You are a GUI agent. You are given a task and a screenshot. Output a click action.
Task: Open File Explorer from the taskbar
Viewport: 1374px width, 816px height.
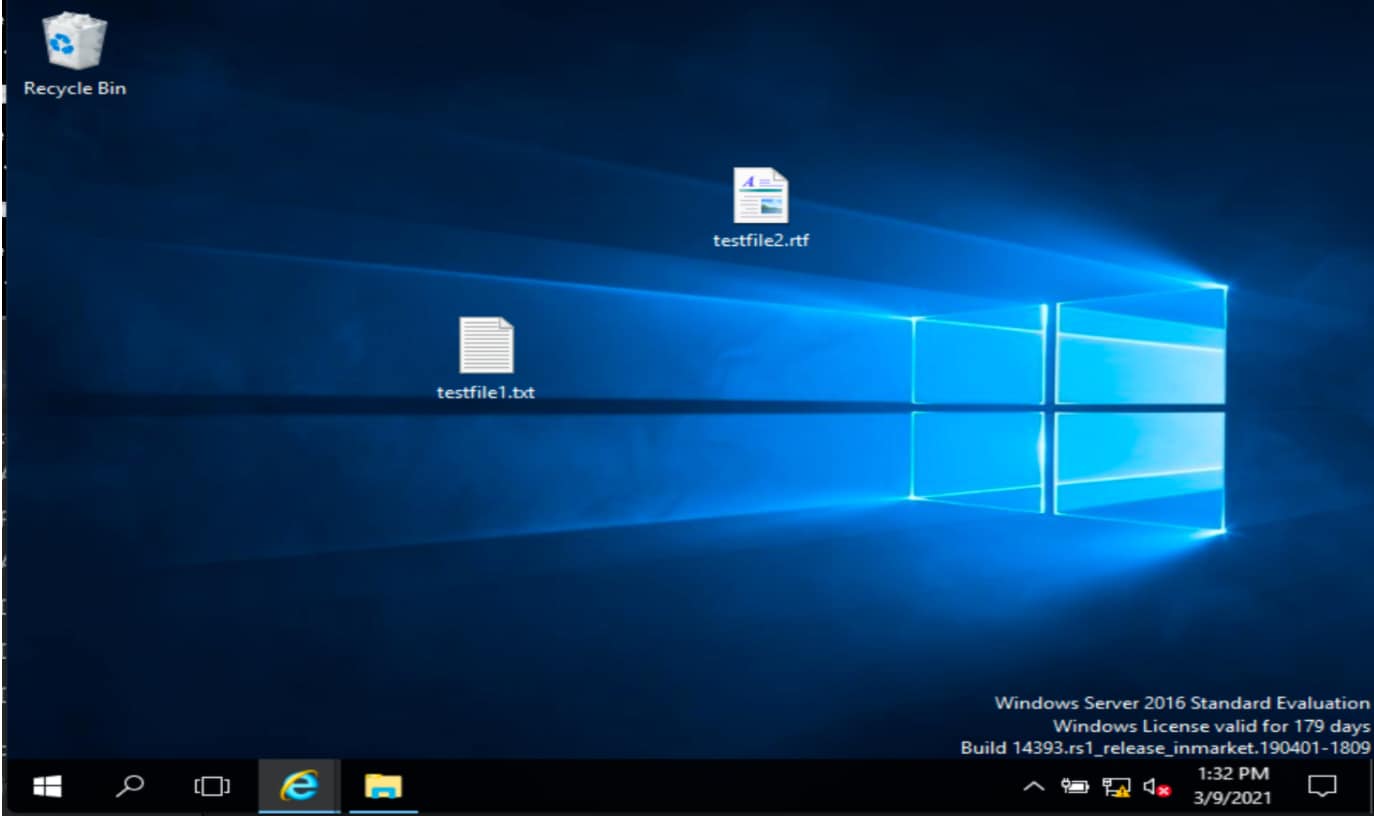pyautogui.click(x=382, y=787)
